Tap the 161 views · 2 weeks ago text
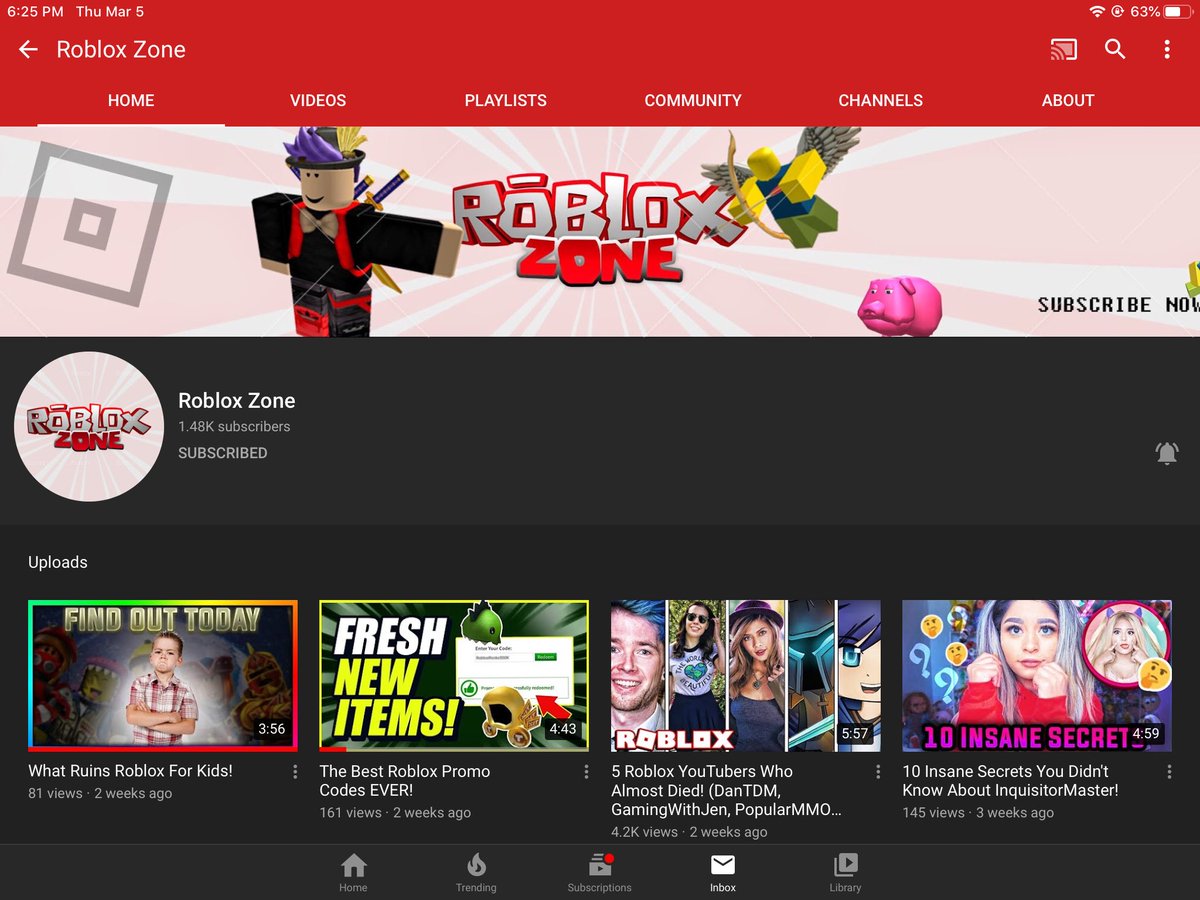Image resolution: width=1200 pixels, height=900 pixels. (x=395, y=812)
